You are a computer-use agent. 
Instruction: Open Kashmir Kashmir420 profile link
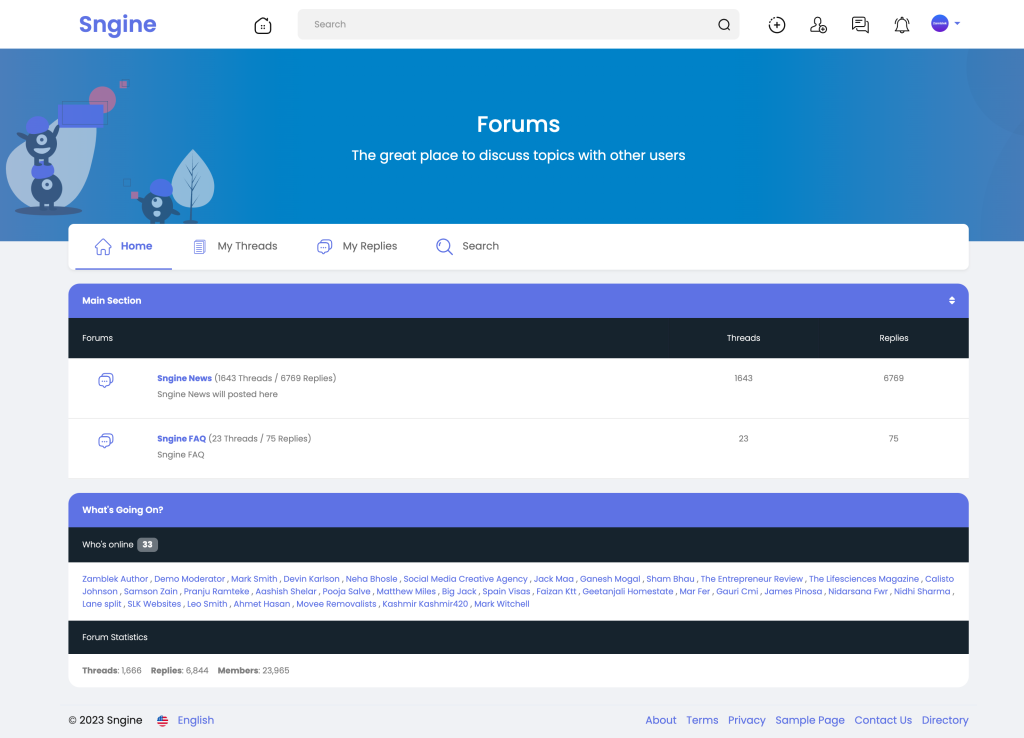(425, 603)
